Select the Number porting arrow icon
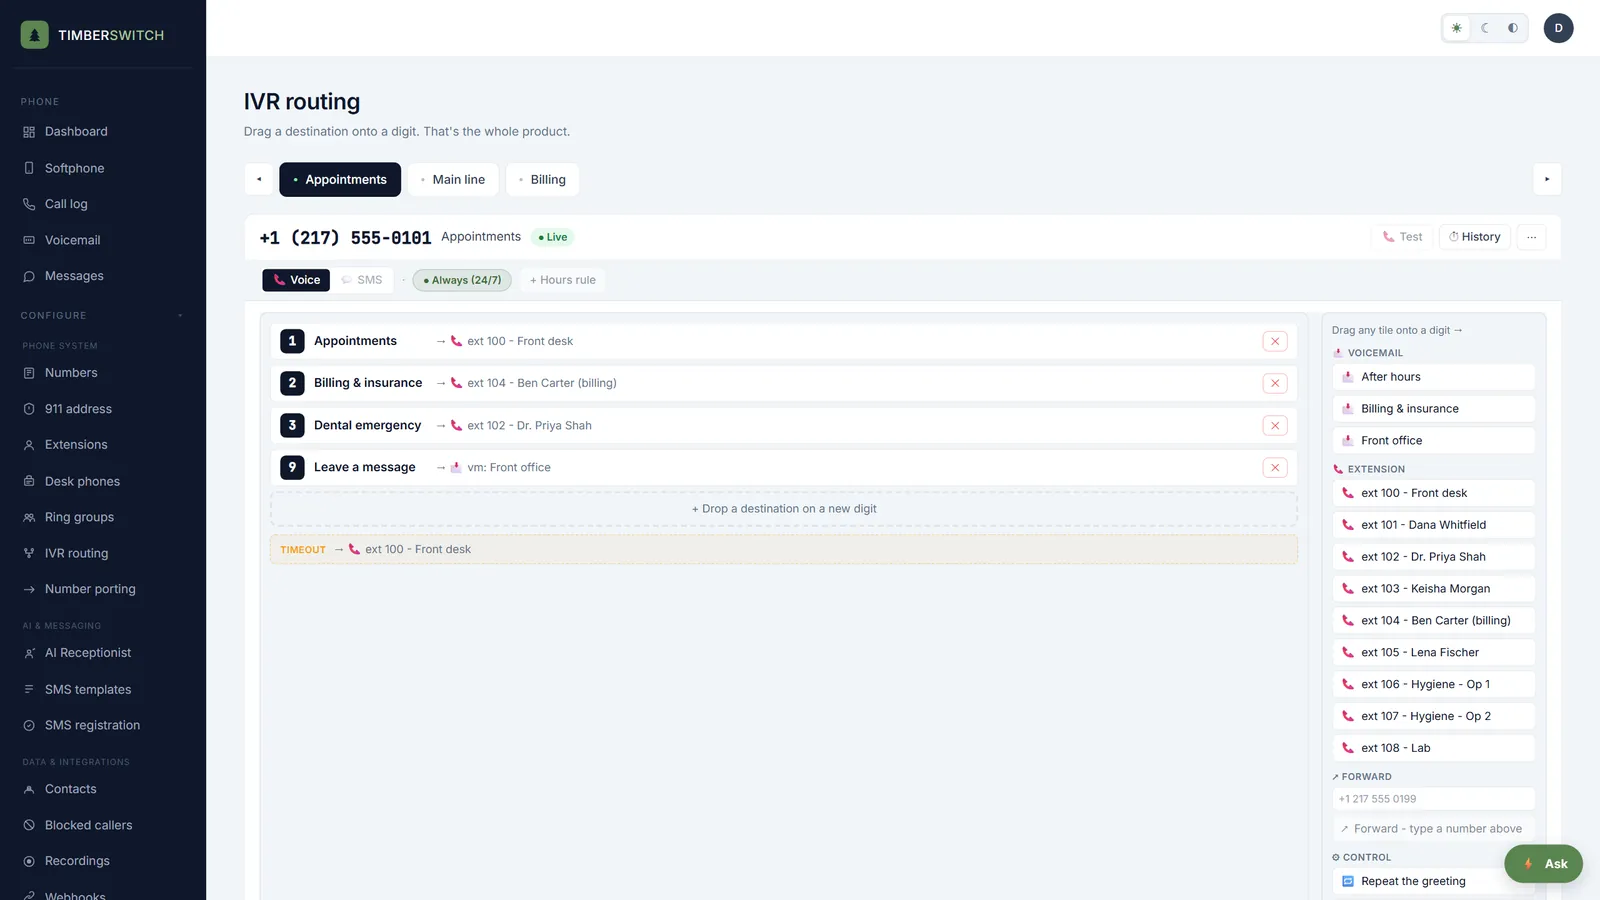The image size is (1600, 900). point(29,589)
